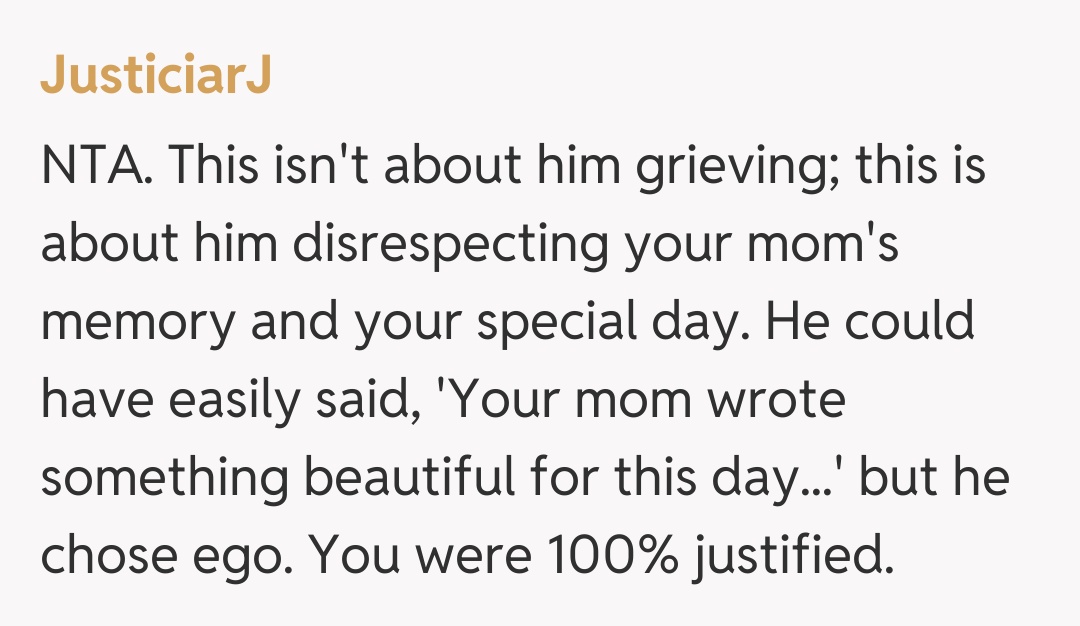Viewport: 1080px width, 626px height.
Task: Click the word 'memory' in the comment
Action: [138, 323]
